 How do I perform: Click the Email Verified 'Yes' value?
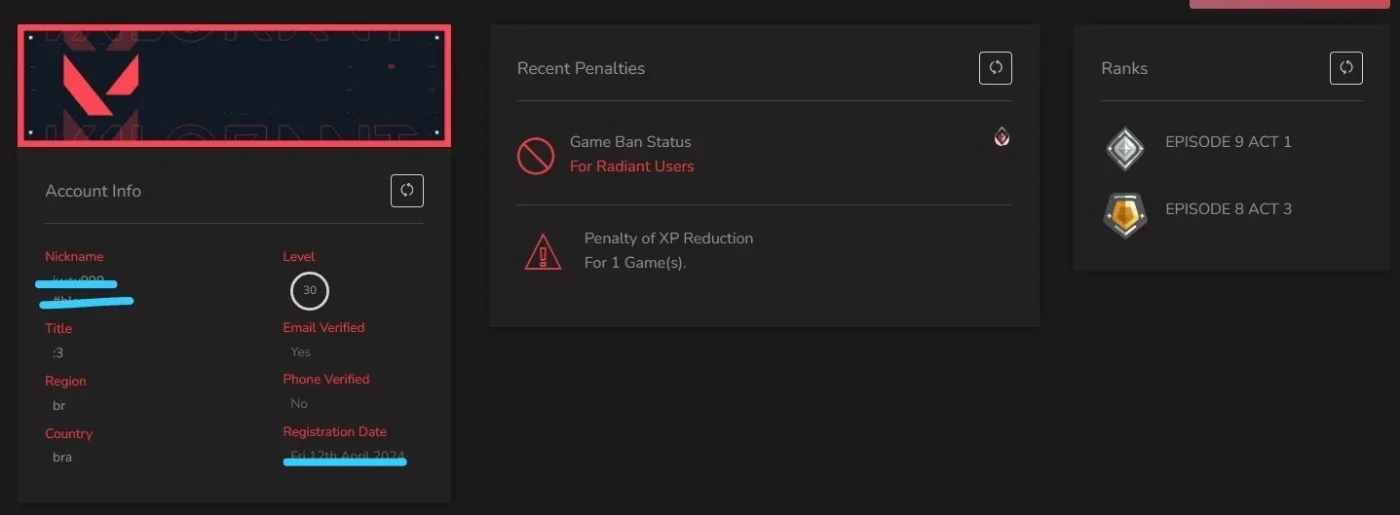(300, 352)
